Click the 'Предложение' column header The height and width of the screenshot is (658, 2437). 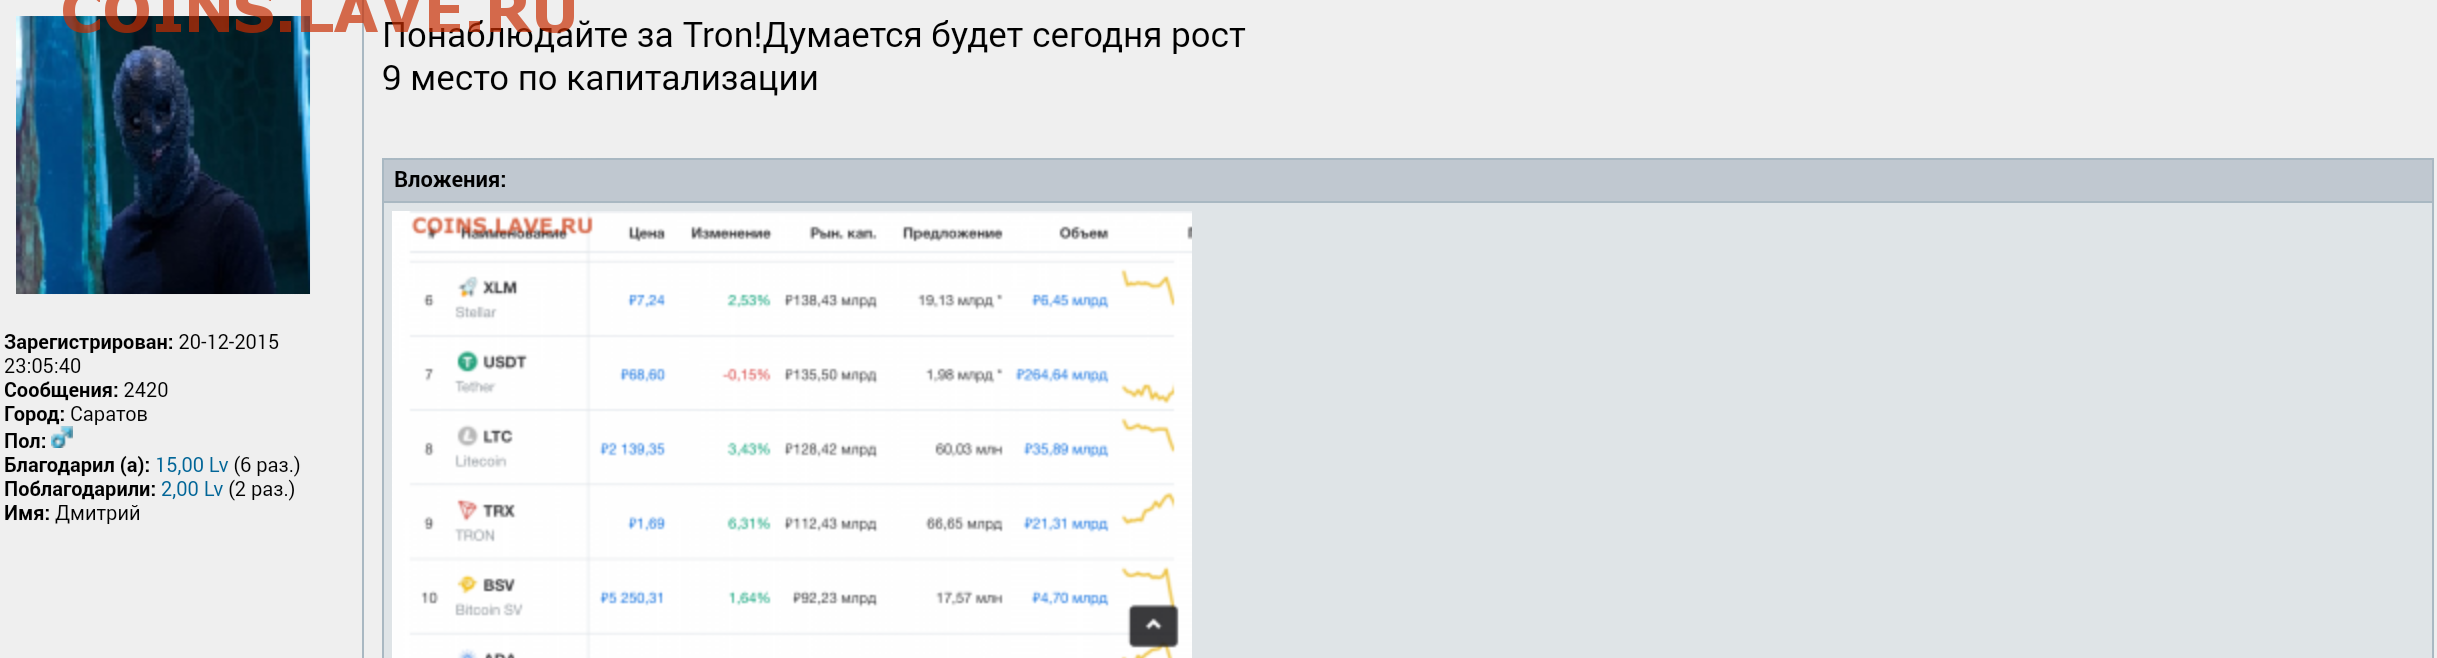[952, 233]
